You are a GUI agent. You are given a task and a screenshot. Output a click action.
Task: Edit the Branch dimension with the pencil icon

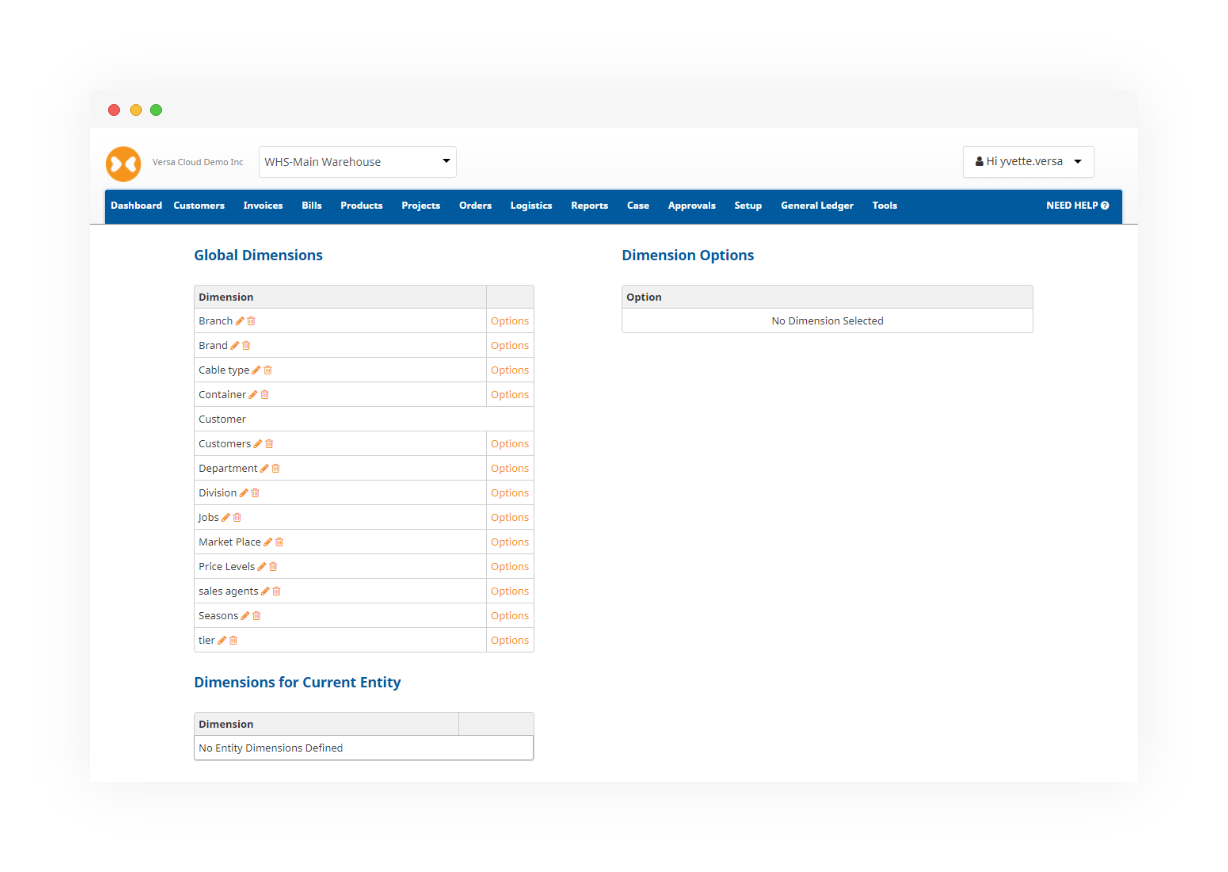pos(240,321)
